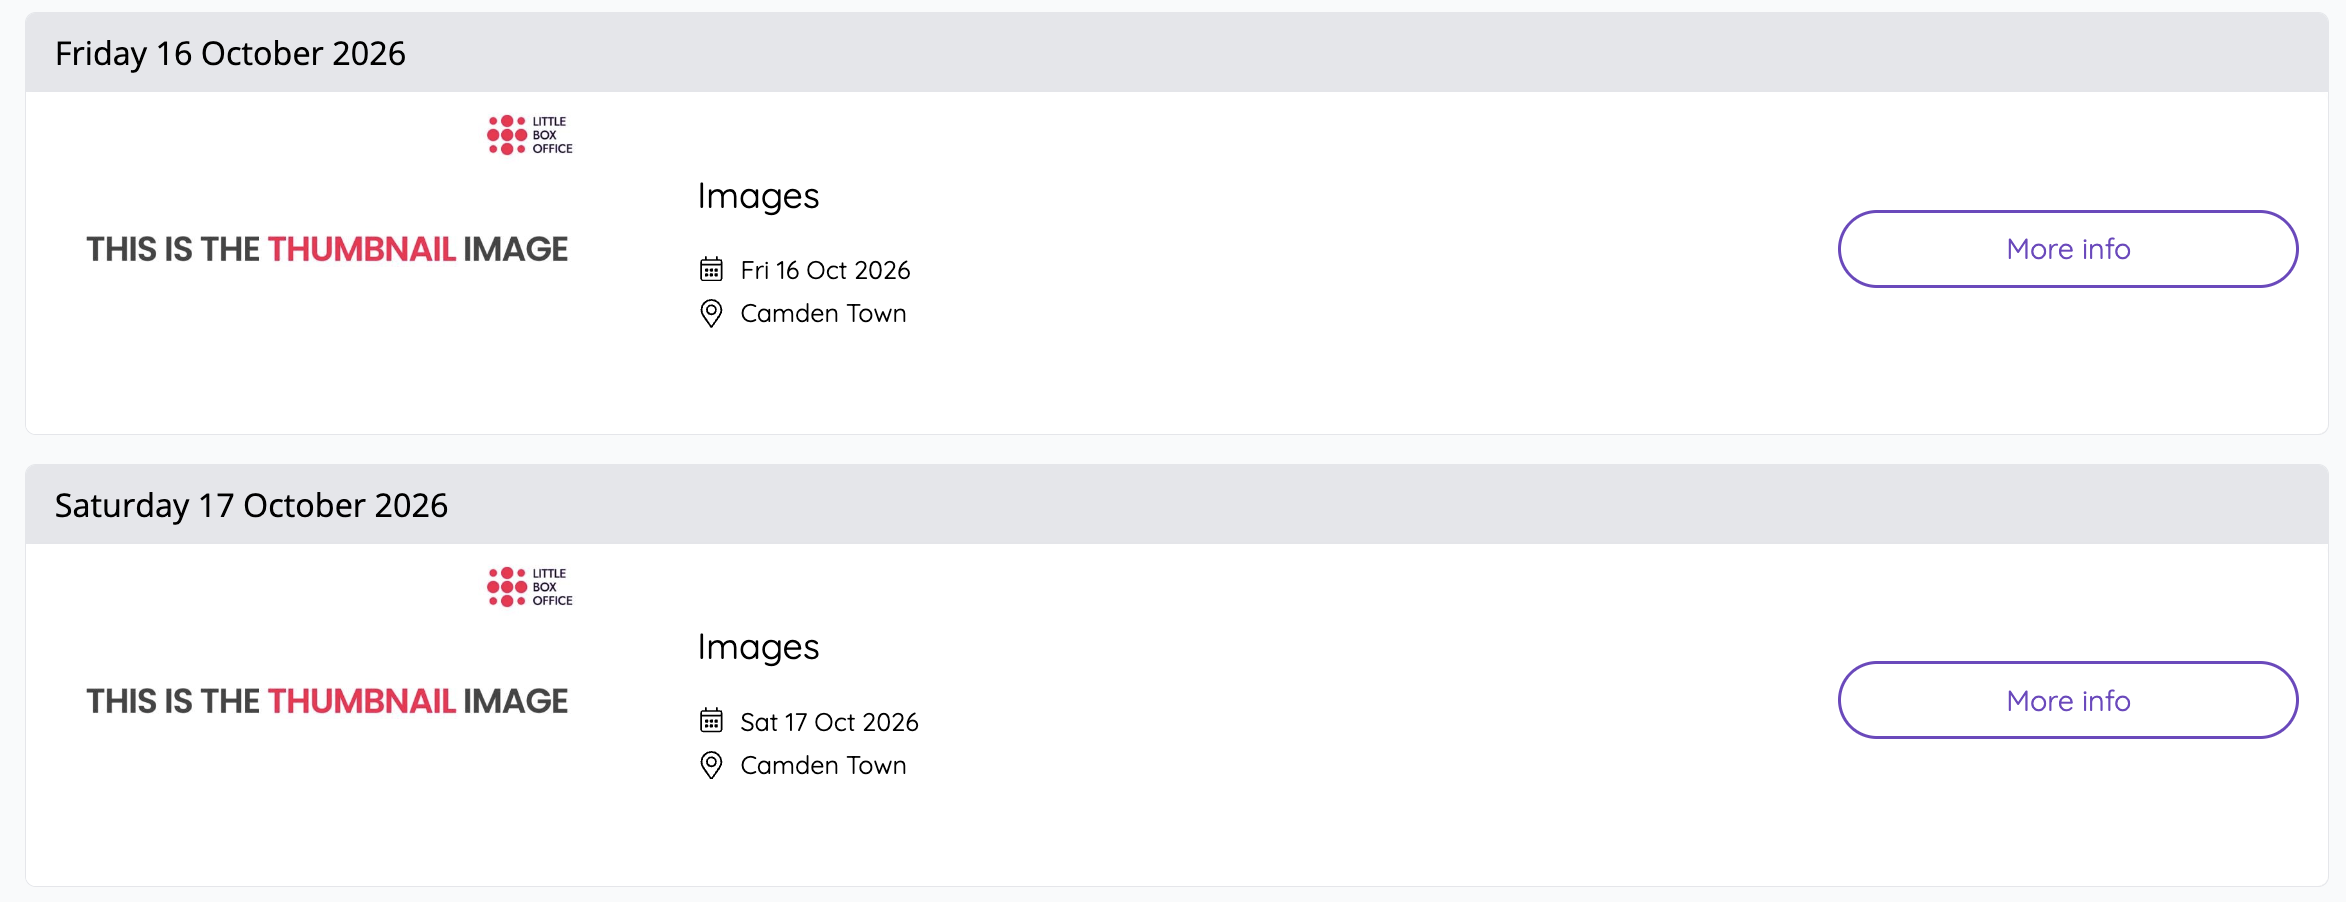Click the location pin icon in Saturday's event
This screenshot has width=2346, height=902.
tap(711, 765)
